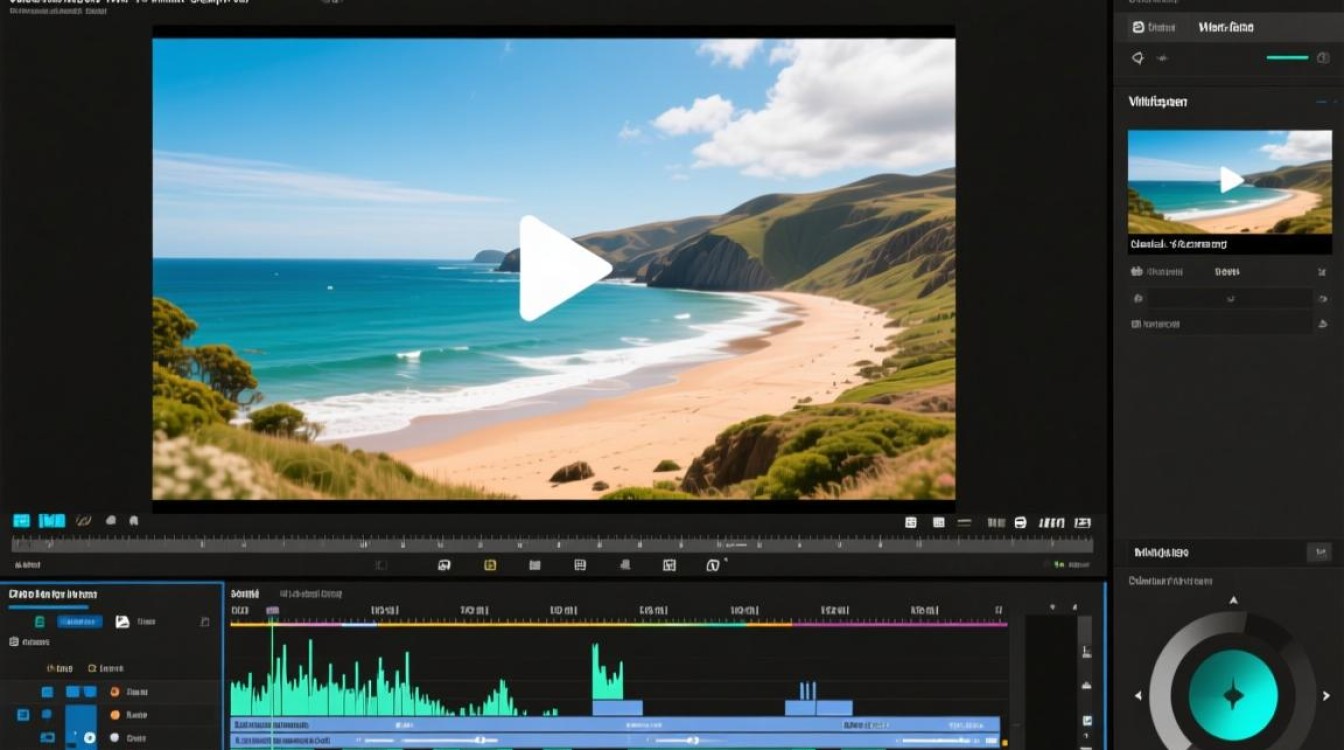Click the large play button on the video preview
The width and height of the screenshot is (1344, 750).
564,268
